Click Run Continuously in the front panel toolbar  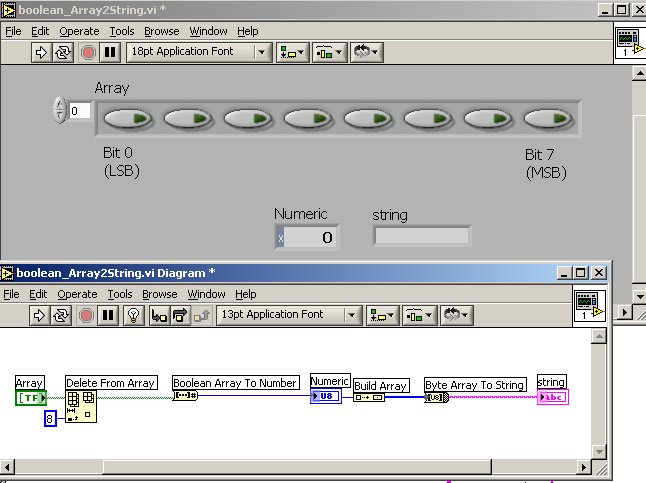point(63,52)
